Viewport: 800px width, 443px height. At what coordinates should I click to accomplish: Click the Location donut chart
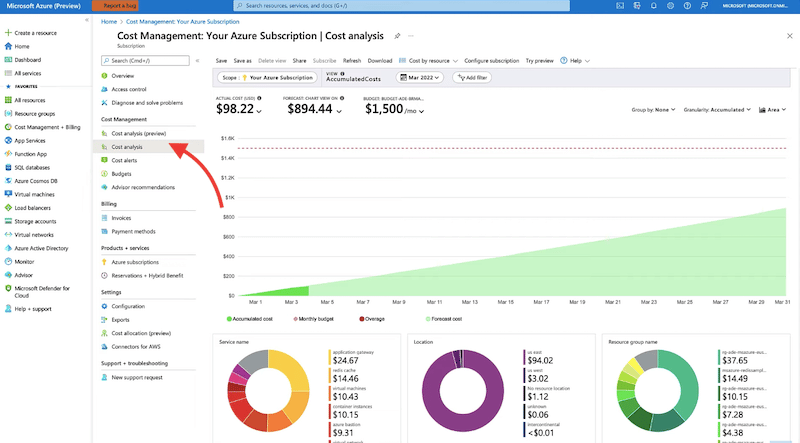[x=463, y=391]
